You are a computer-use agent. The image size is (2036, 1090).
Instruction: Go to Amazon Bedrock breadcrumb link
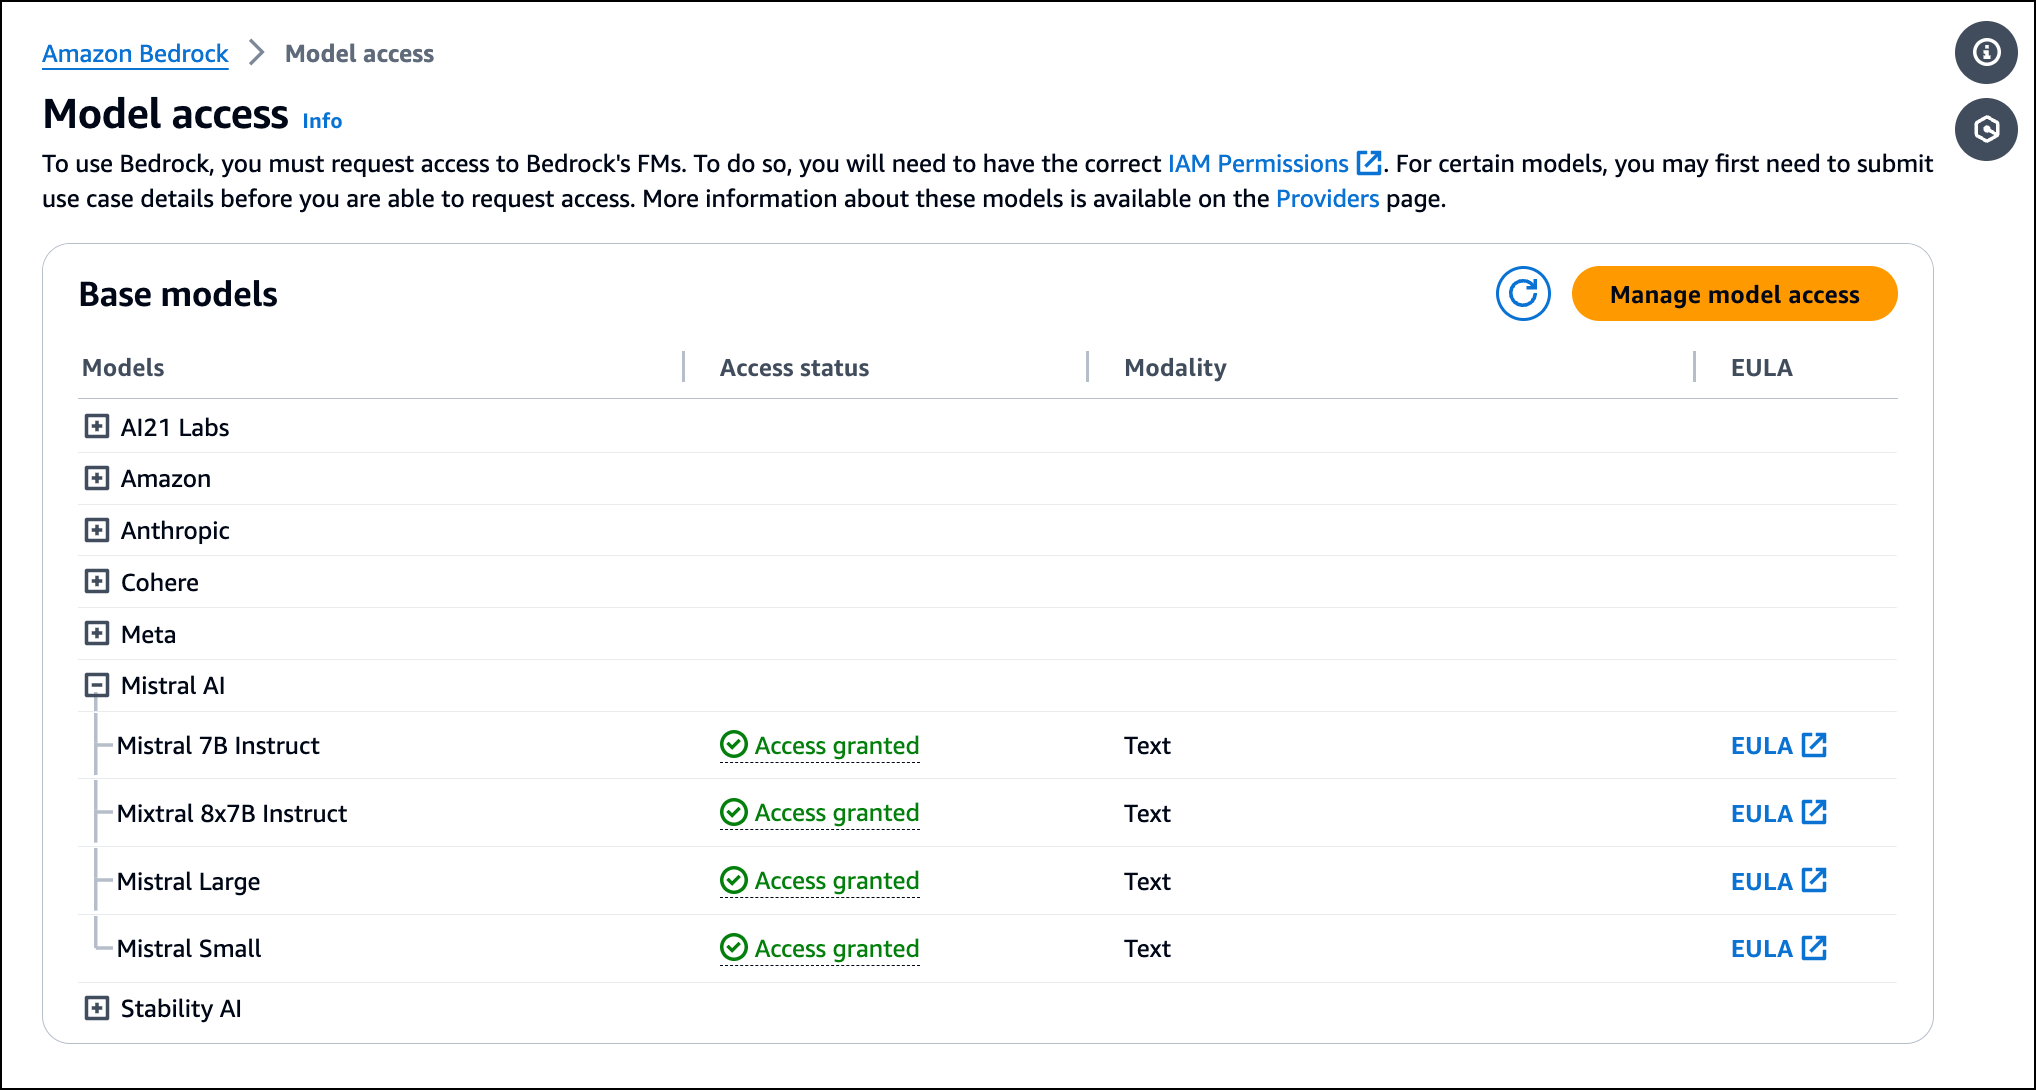click(x=135, y=54)
